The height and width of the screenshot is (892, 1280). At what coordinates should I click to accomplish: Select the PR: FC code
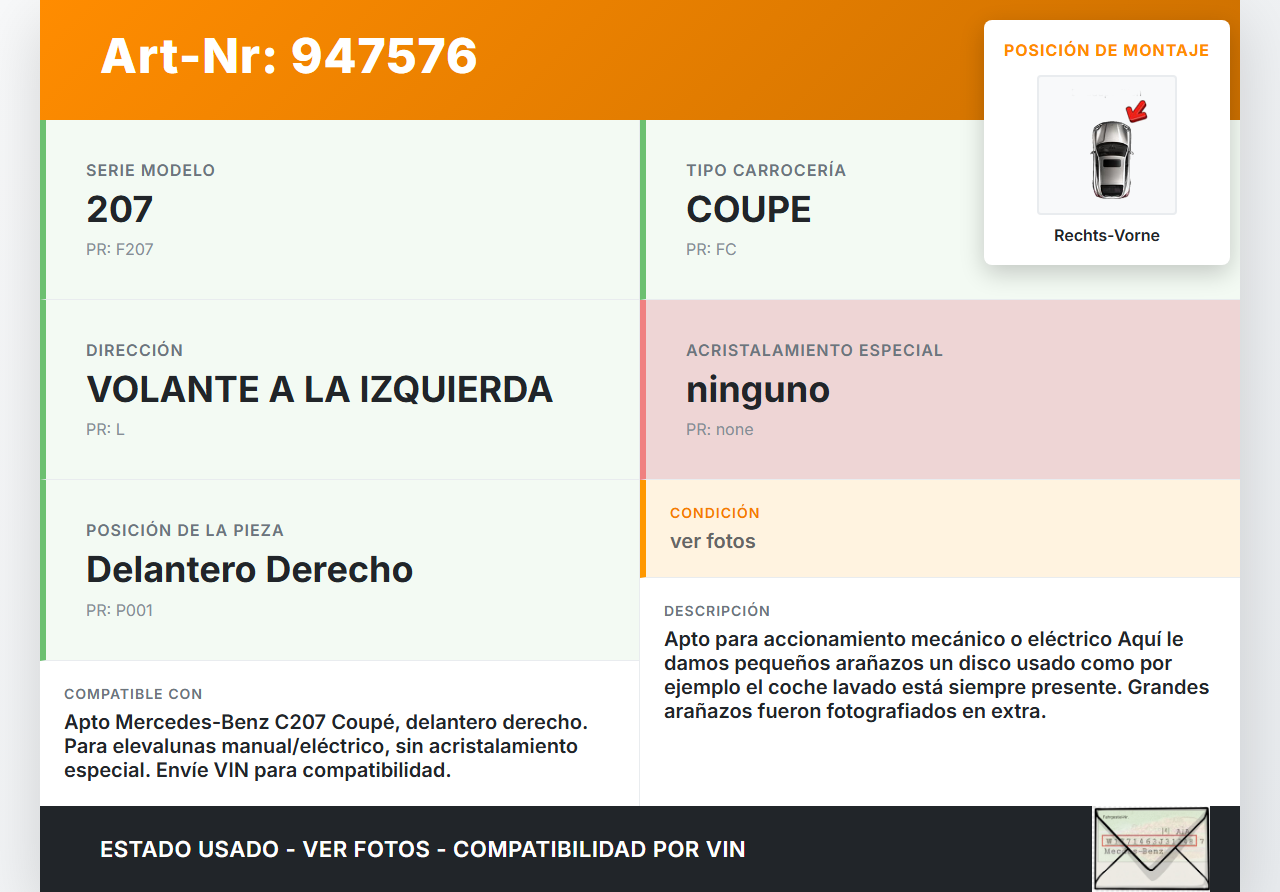click(x=711, y=249)
